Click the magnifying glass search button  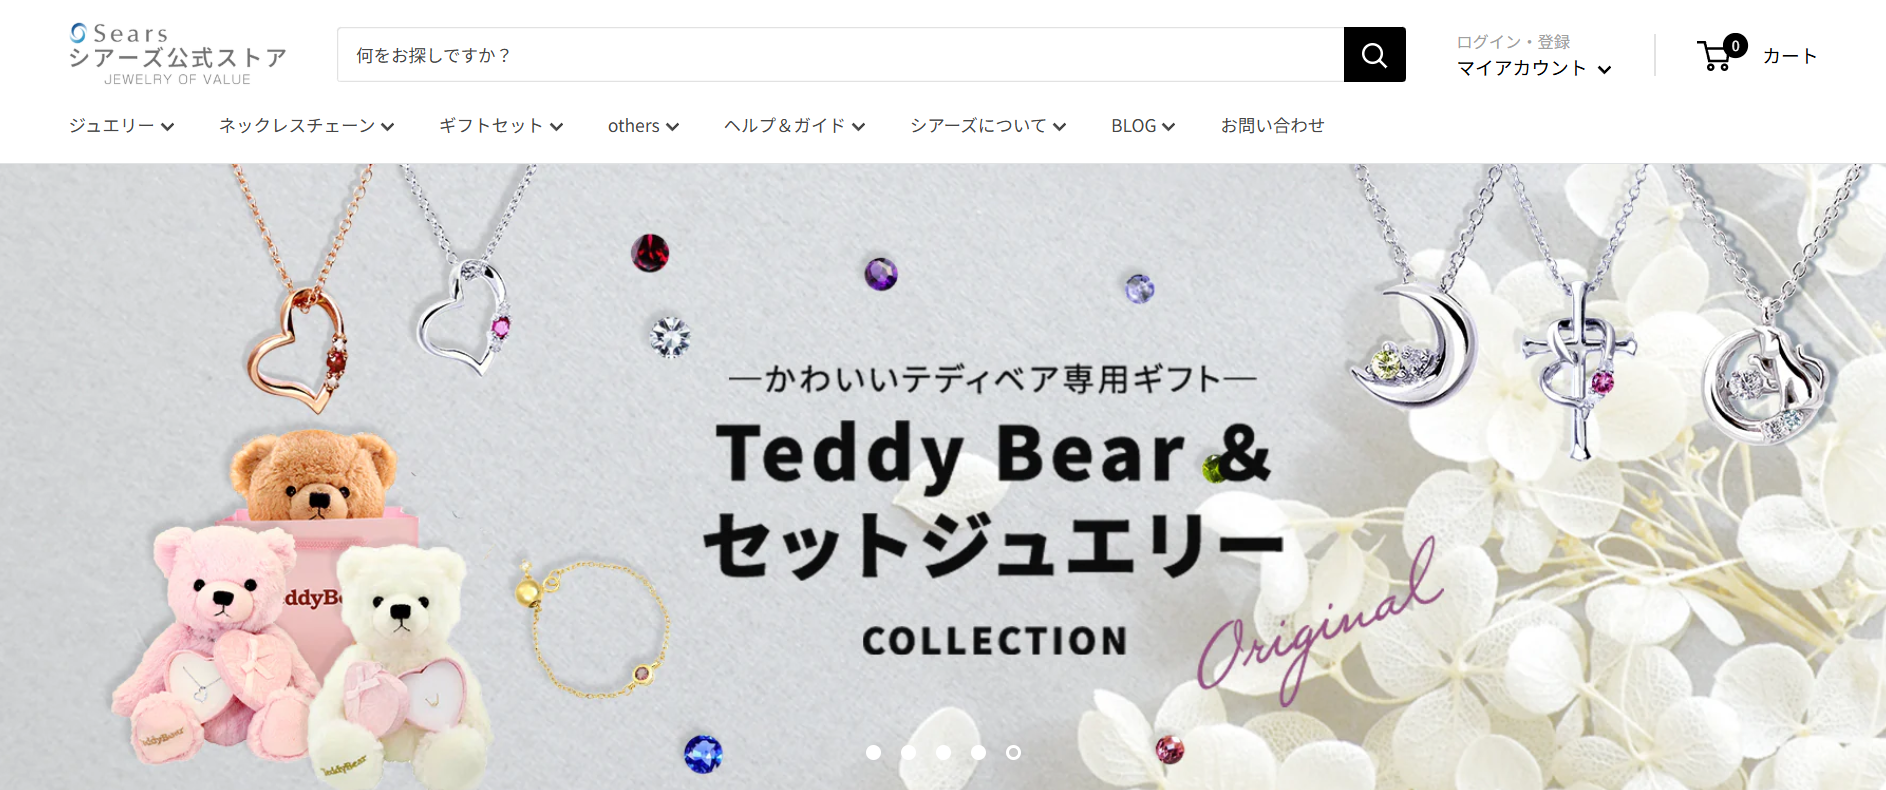[x=1374, y=55]
